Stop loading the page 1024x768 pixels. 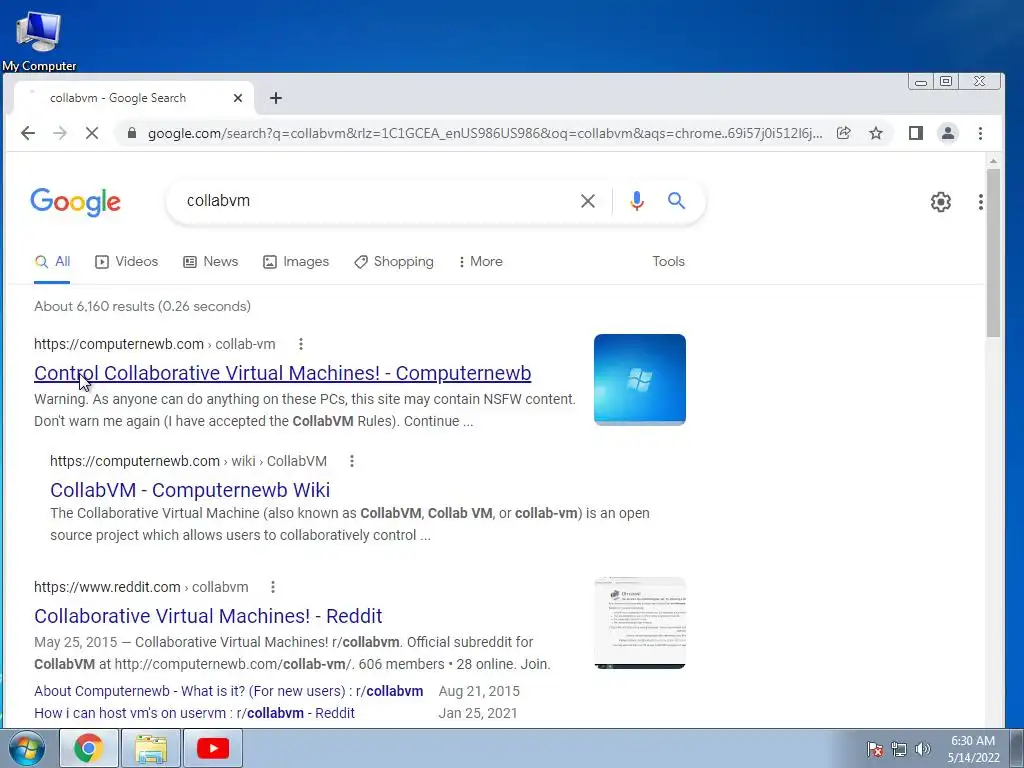pos(91,133)
